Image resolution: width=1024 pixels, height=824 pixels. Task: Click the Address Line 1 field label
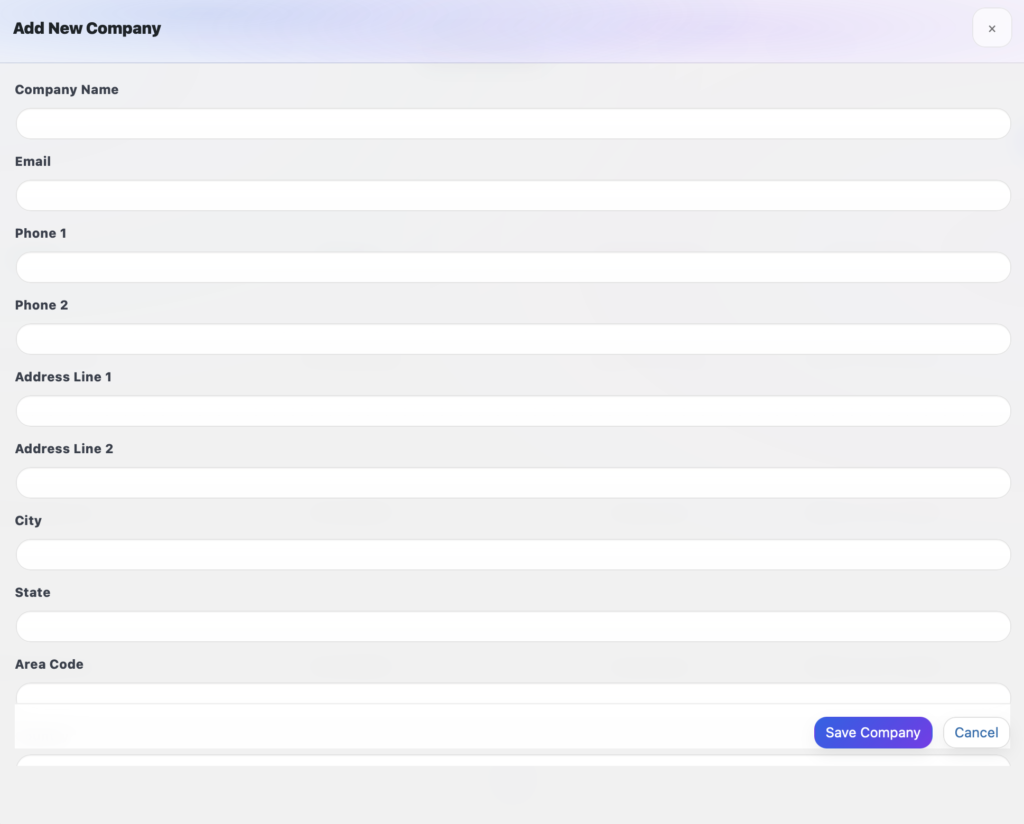(x=63, y=377)
